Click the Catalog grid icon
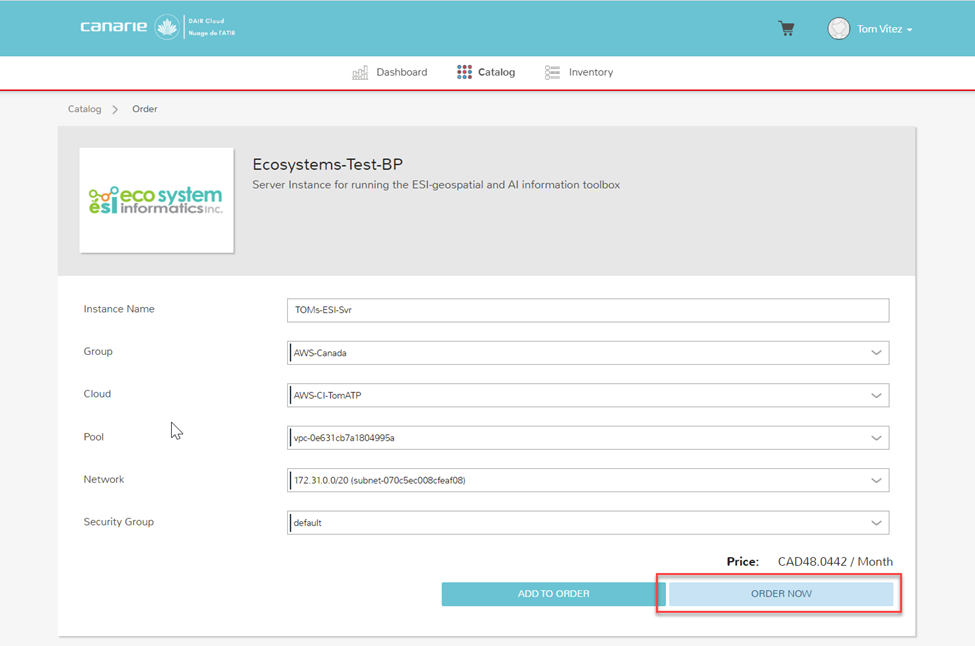975x646 pixels. (464, 72)
